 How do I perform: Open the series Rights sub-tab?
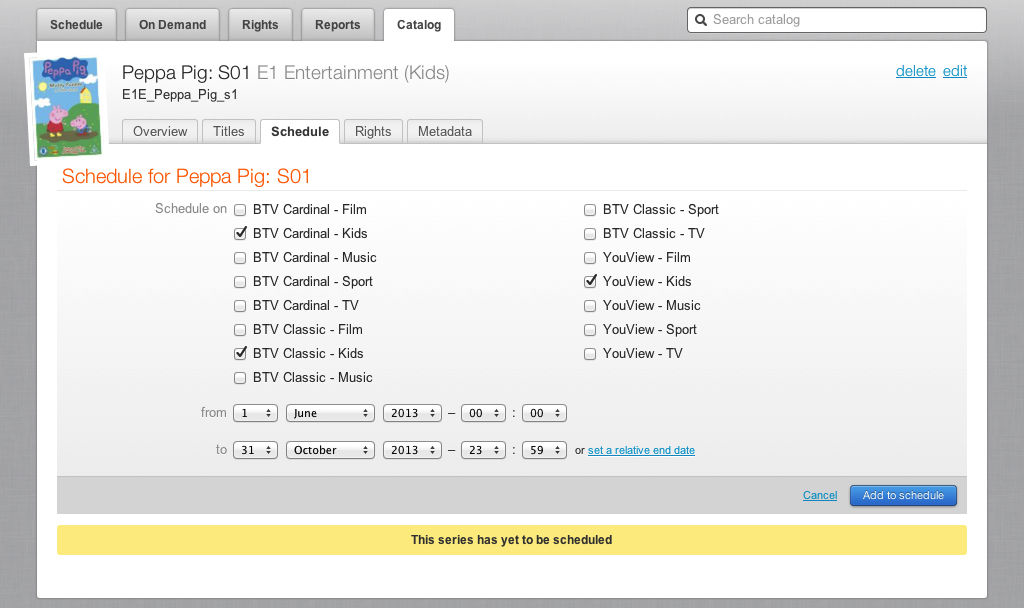(x=373, y=131)
